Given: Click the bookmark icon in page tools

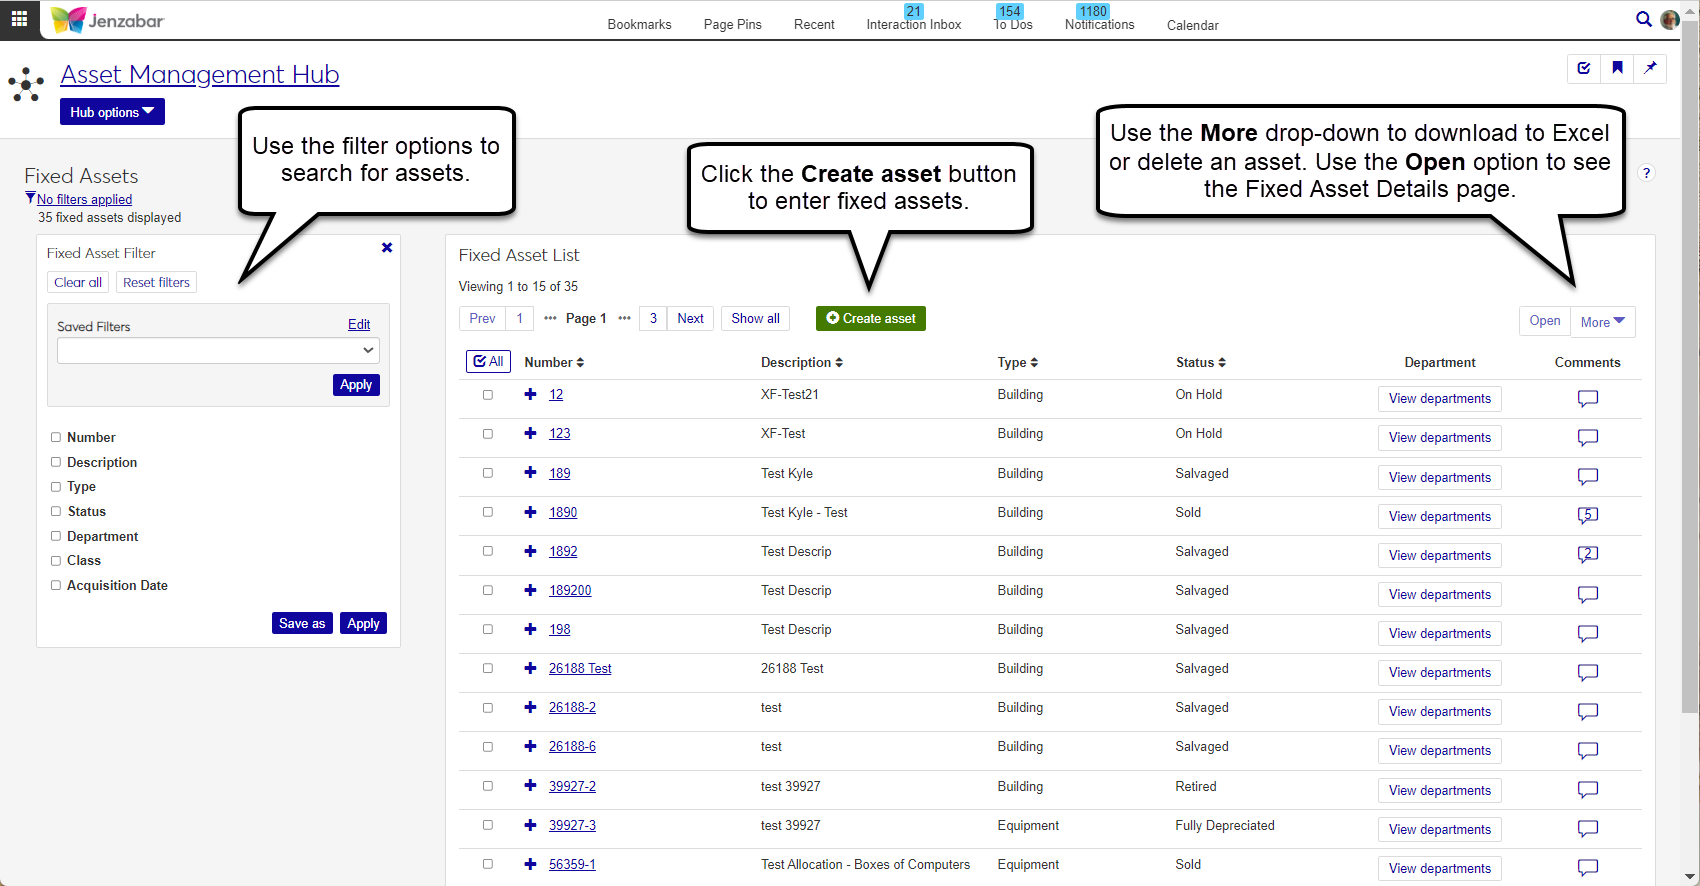Looking at the screenshot, I should tap(1617, 68).
